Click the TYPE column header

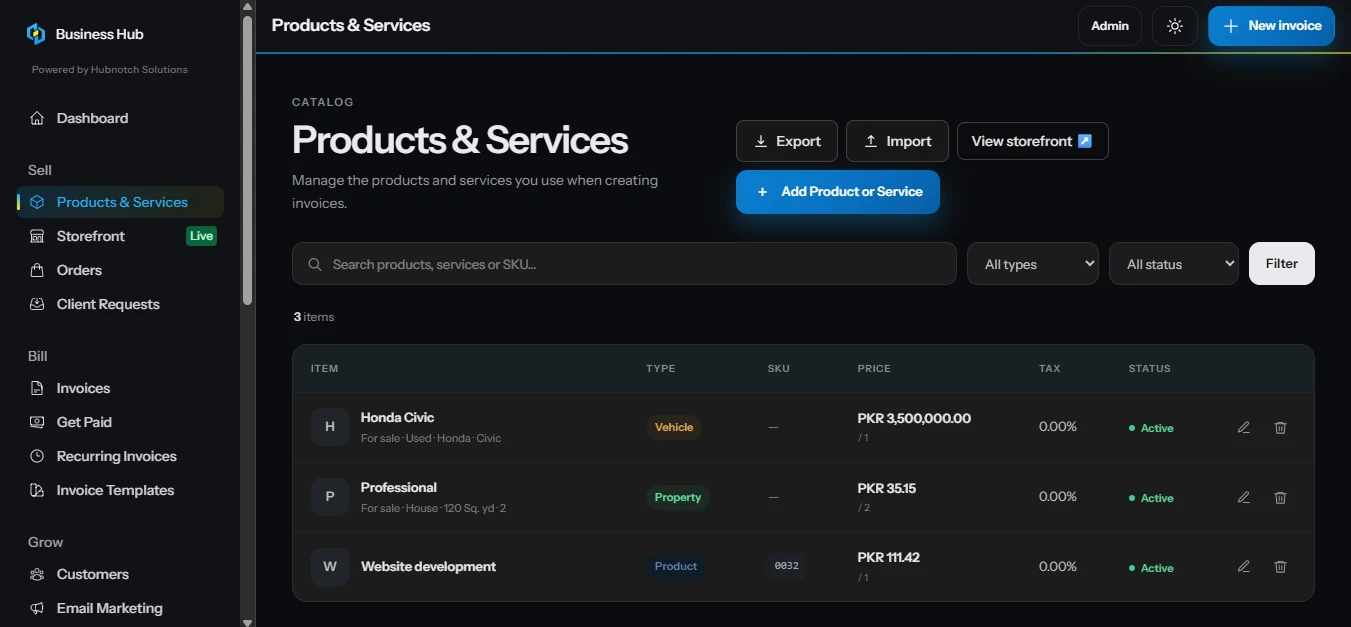661,368
